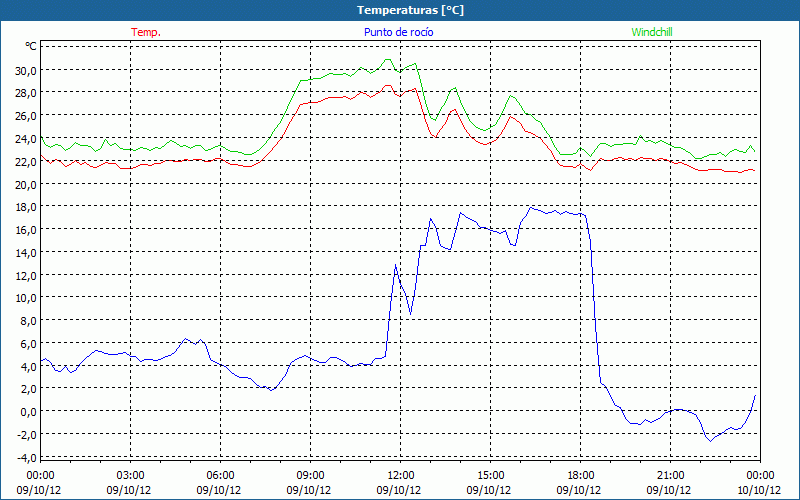Click the '12:00' time axis label
800x500 pixels.
[400, 475]
